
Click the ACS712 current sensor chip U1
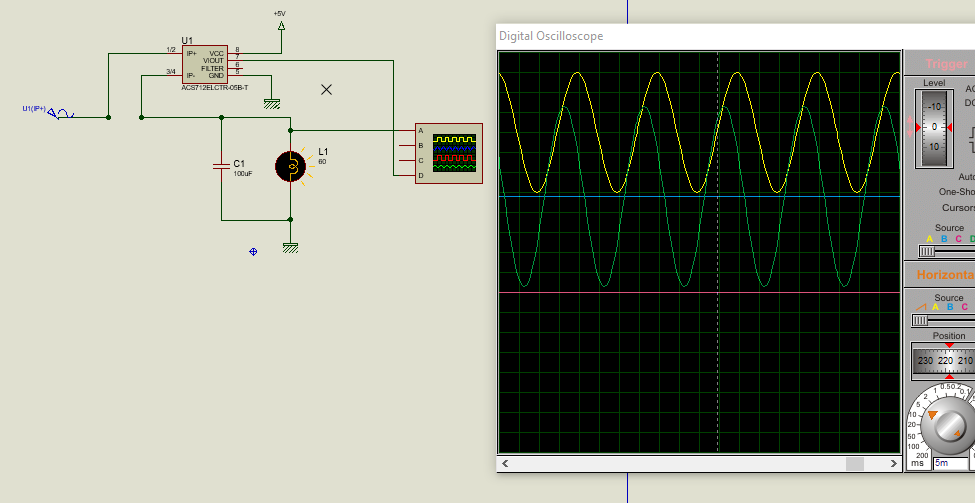pyautogui.click(x=203, y=63)
